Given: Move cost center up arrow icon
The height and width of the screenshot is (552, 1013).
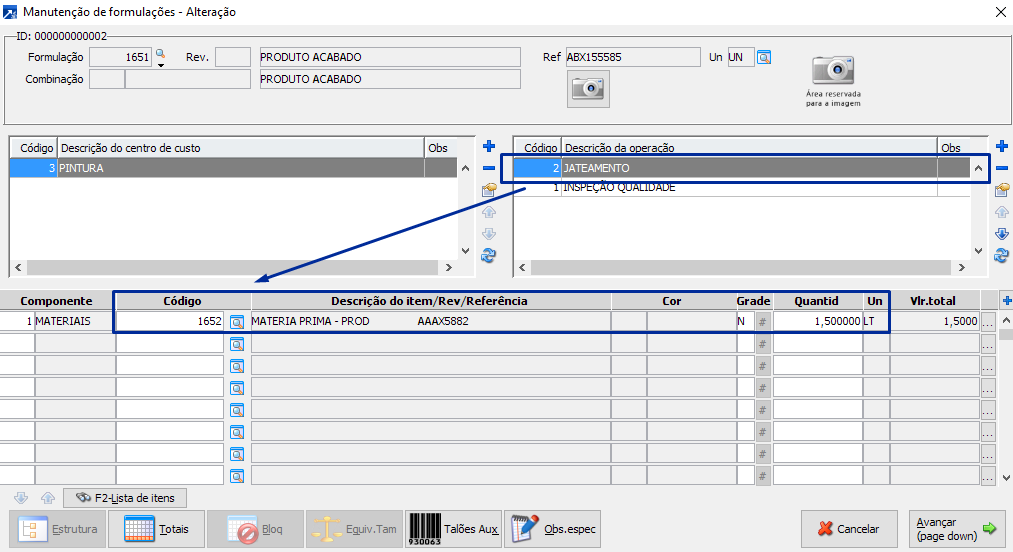Looking at the screenshot, I should click(489, 212).
